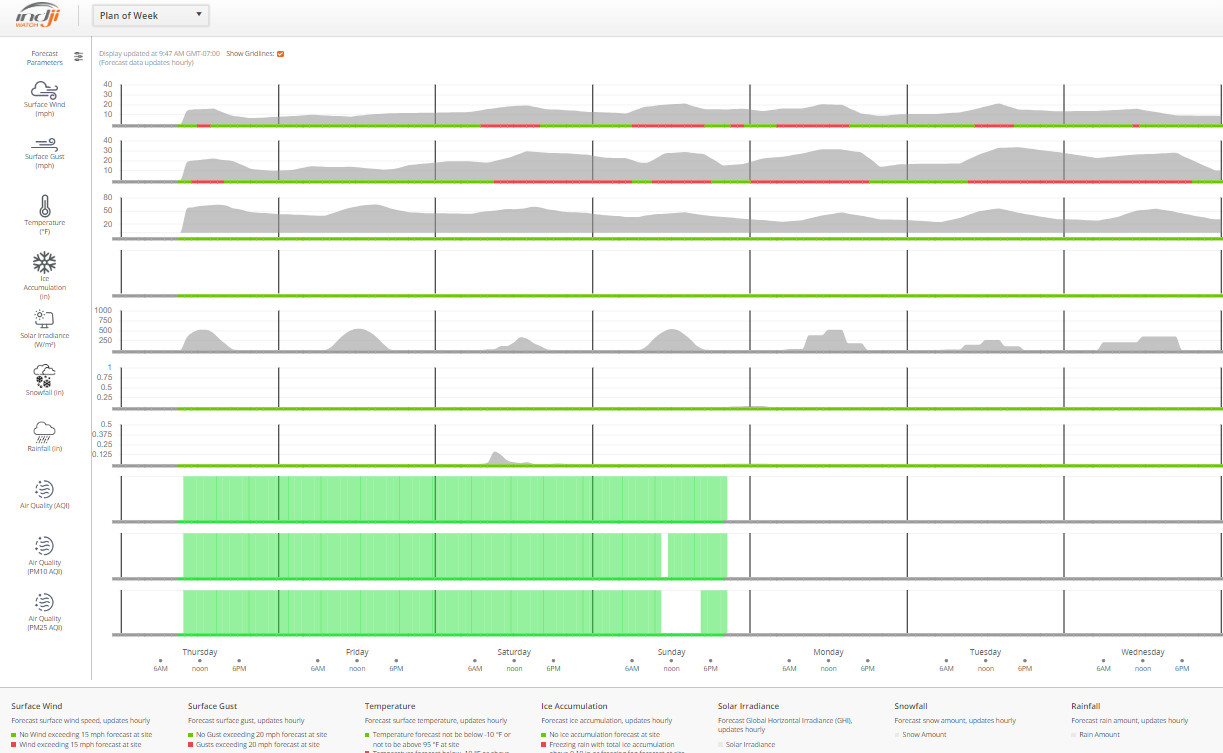Open the Plan of Week dropdown

pyautogui.click(x=150, y=15)
